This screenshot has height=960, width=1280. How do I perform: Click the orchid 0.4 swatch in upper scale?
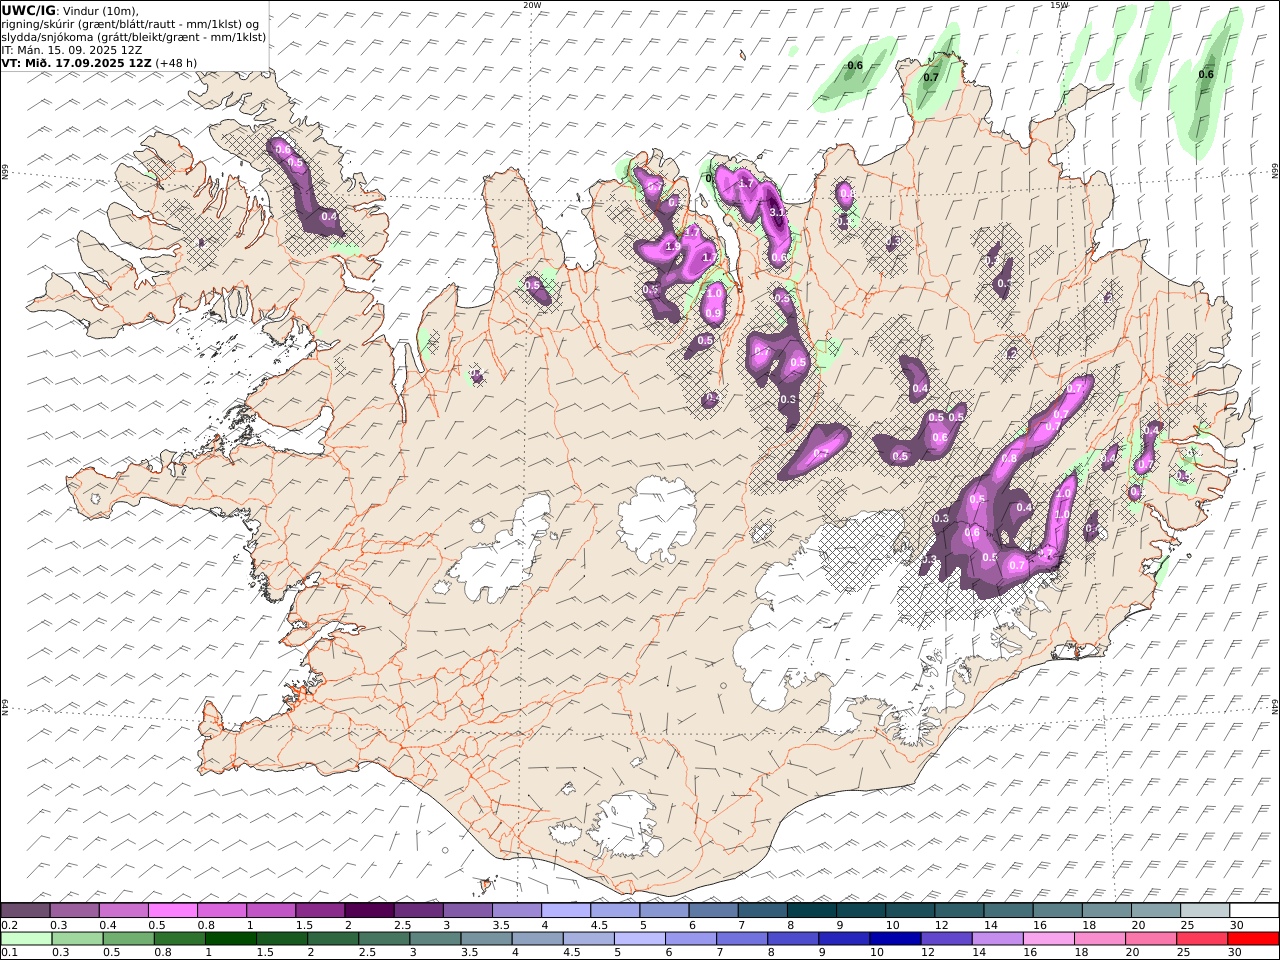[124, 910]
